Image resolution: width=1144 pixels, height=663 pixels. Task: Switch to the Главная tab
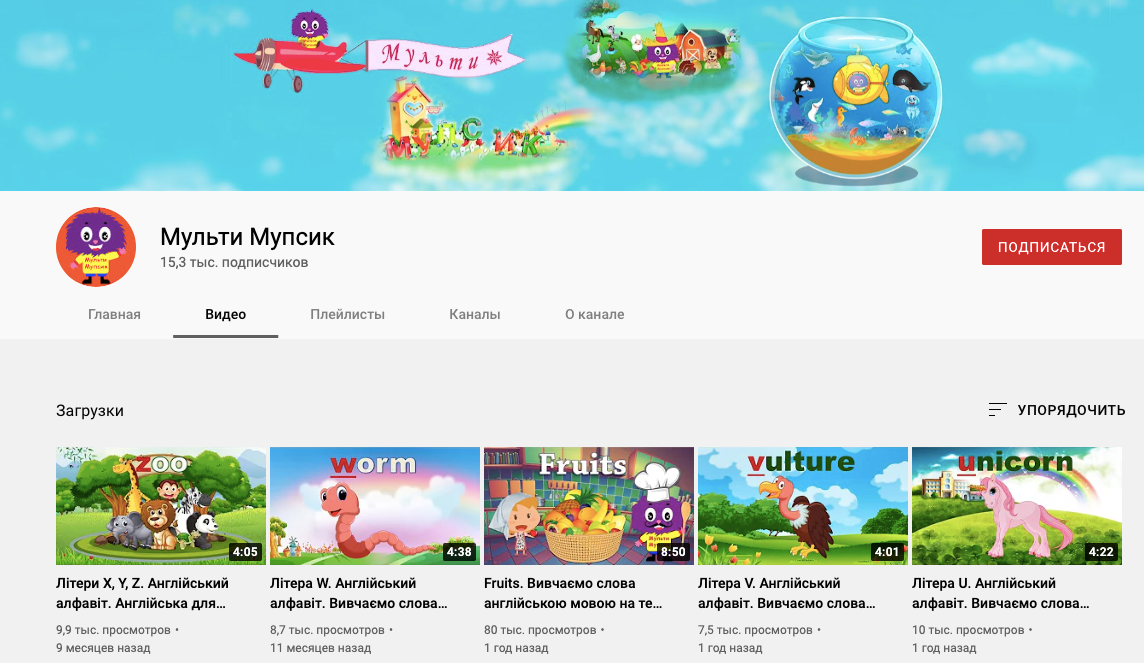click(114, 314)
